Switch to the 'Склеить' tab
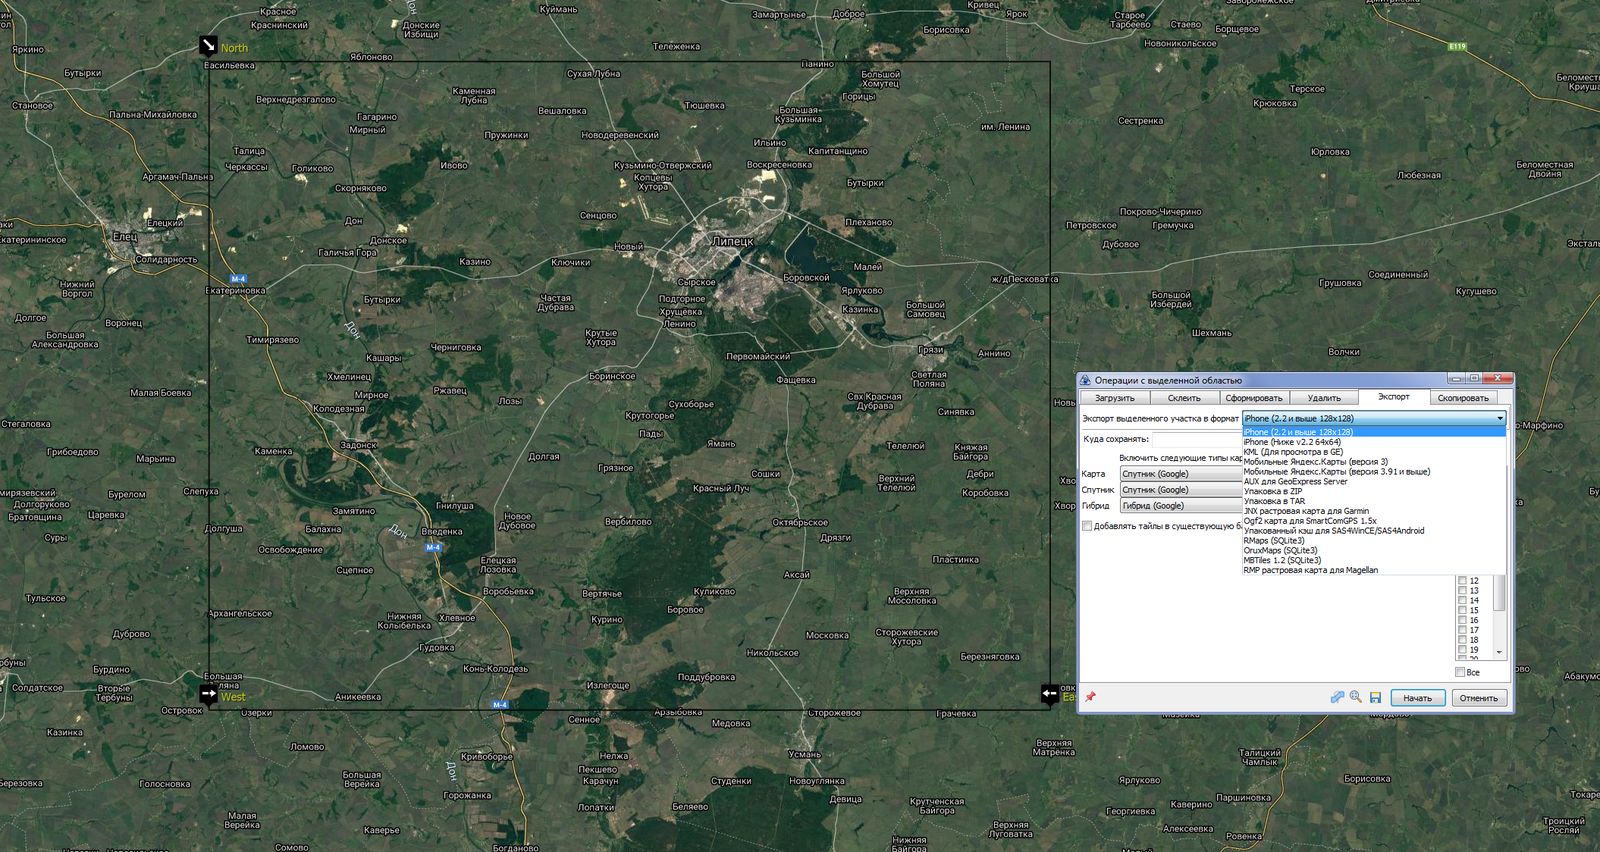The width and height of the screenshot is (1600, 852). click(x=1184, y=398)
